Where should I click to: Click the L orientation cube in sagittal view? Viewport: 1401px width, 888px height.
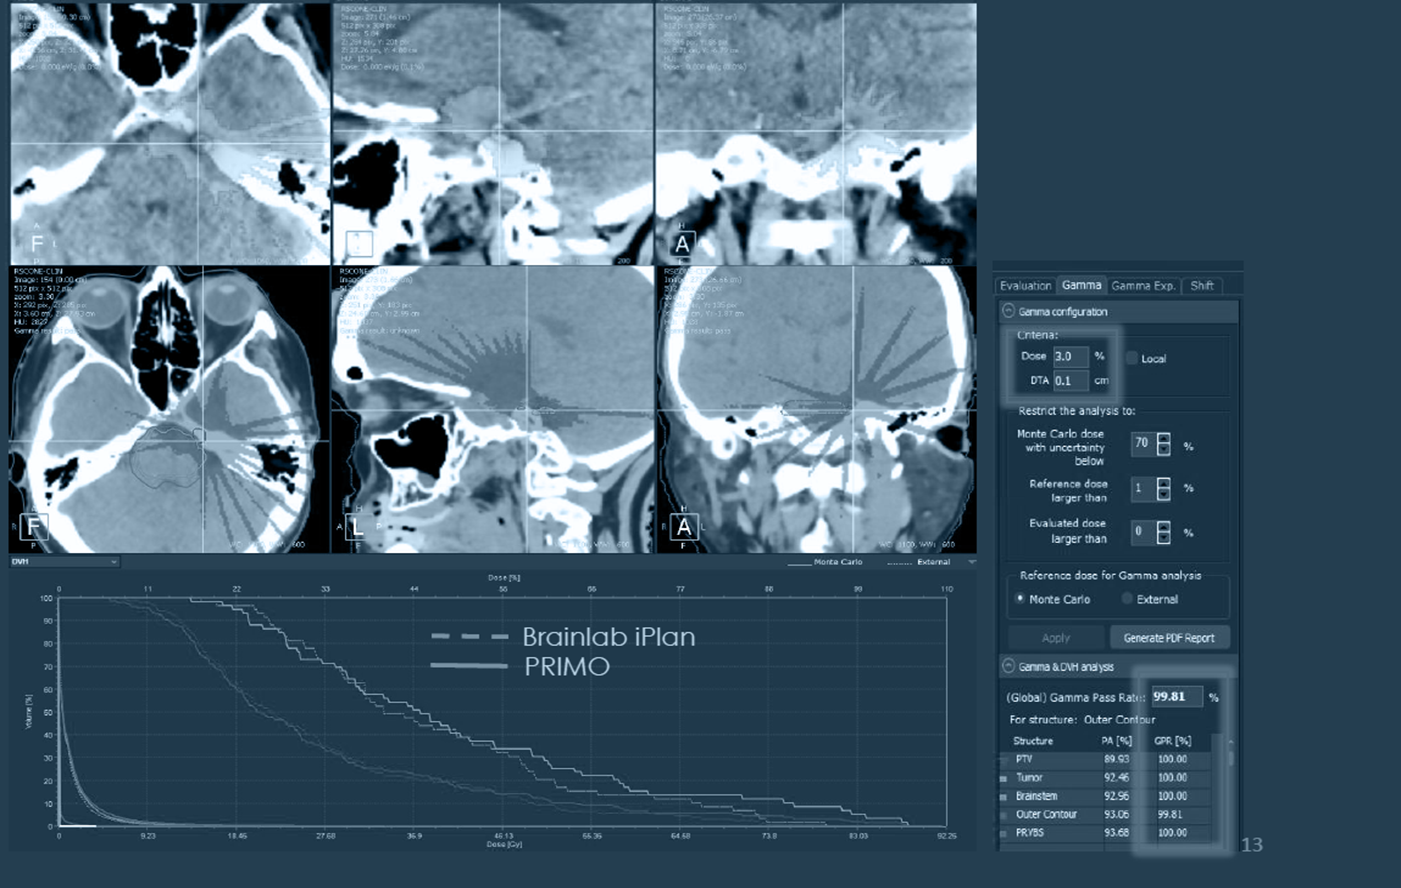pyautogui.click(x=355, y=528)
